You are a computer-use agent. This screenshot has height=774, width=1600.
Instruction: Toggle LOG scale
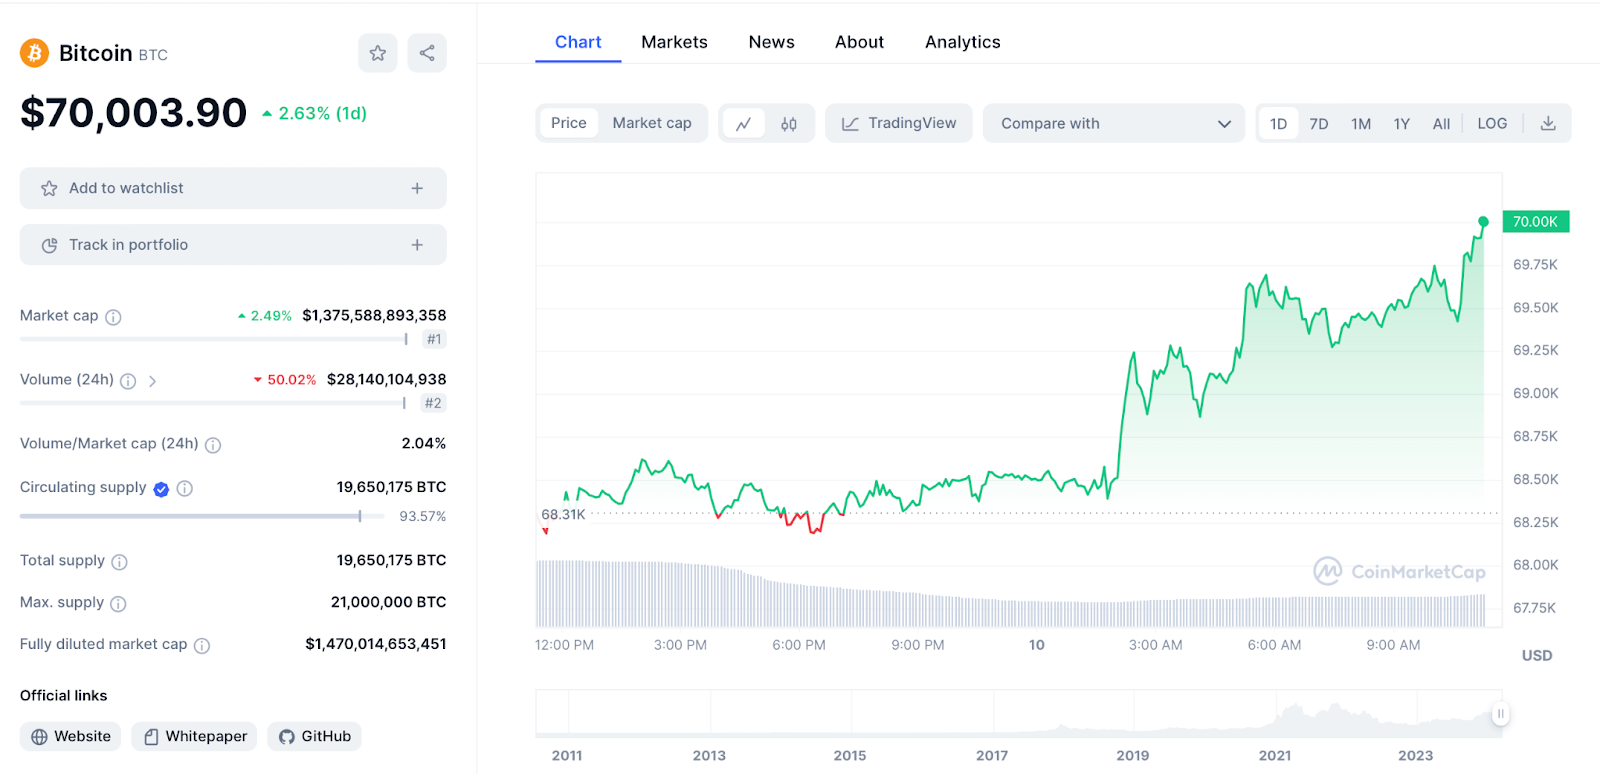click(x=1492, y=123)
